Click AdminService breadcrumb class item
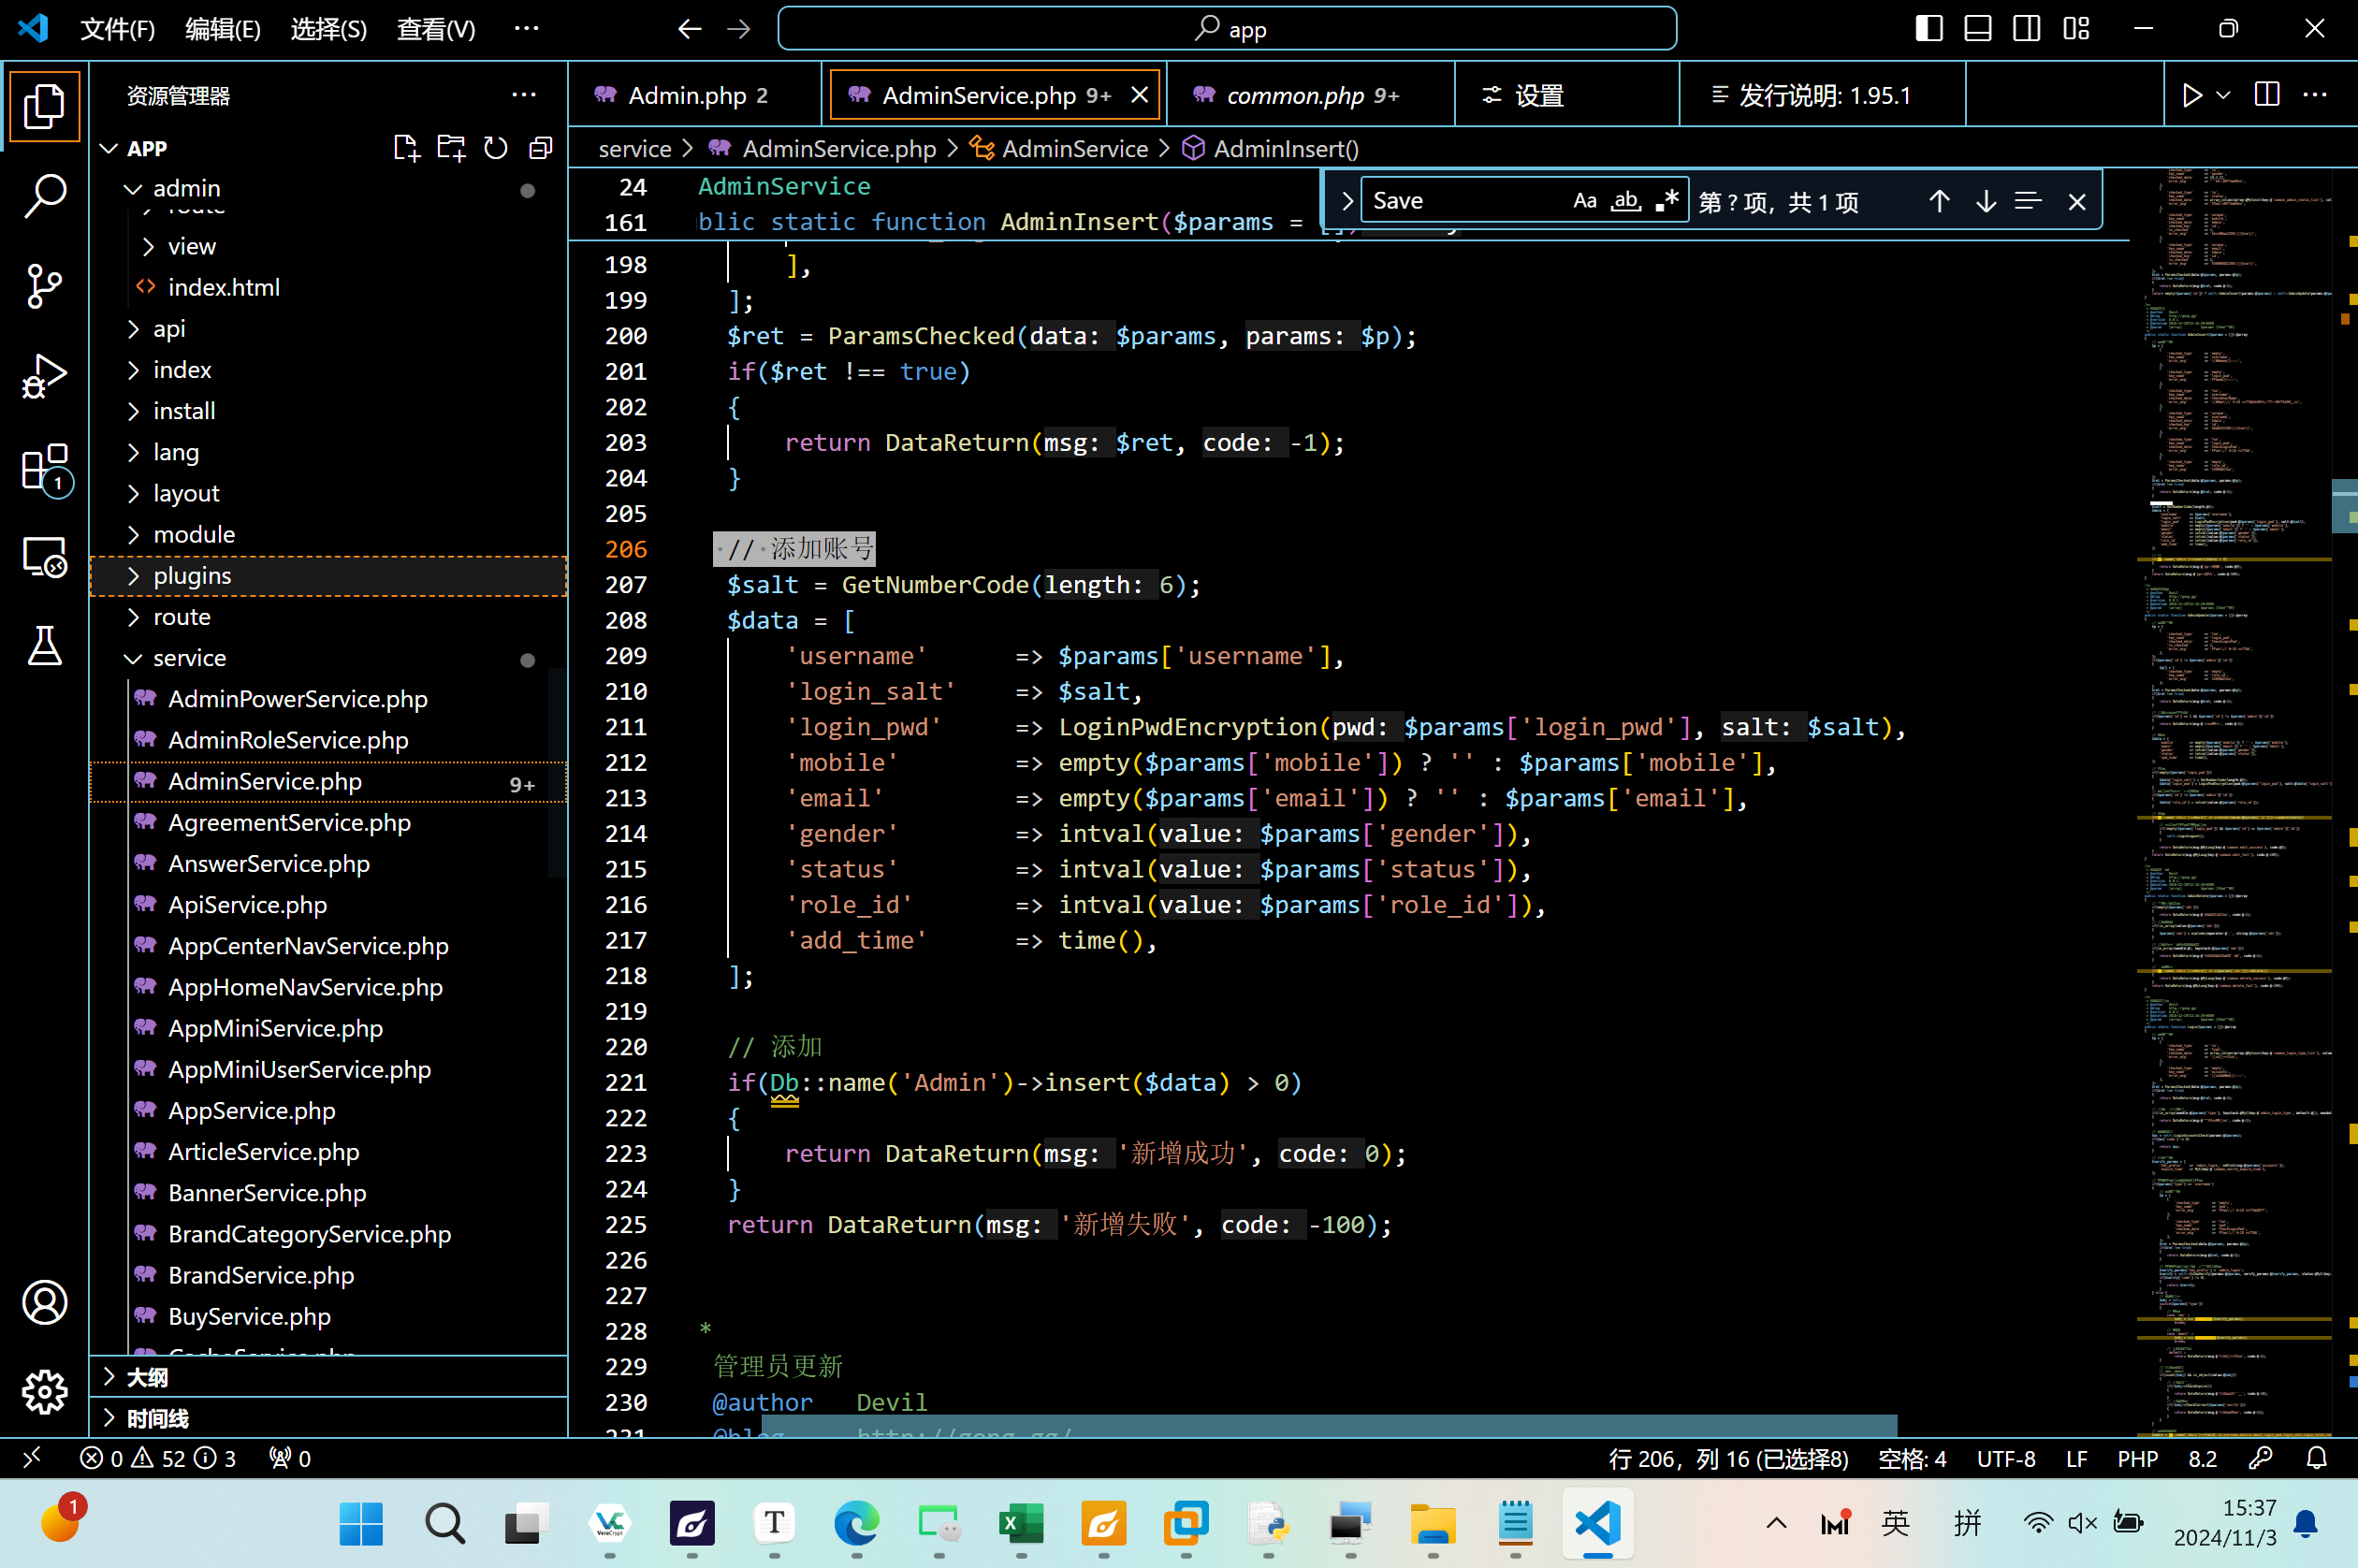2358x1568 pixels. click(x=1074, y=148)
